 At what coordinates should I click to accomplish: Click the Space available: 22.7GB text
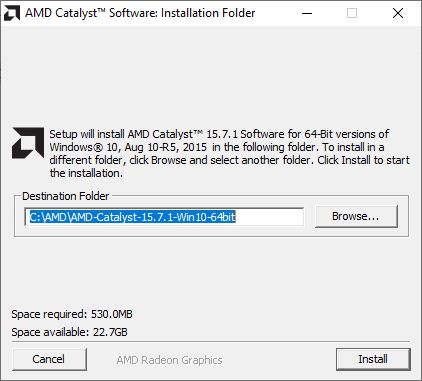[69, 332]
